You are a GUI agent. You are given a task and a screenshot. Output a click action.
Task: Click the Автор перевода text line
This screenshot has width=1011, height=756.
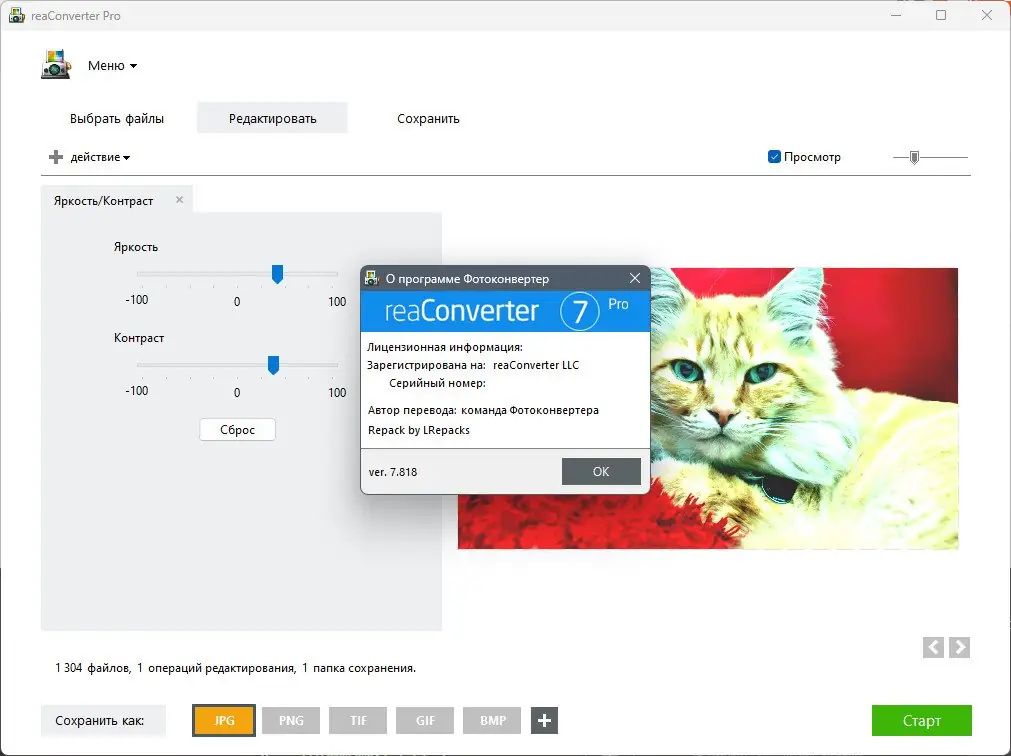[x=483, y=410]
